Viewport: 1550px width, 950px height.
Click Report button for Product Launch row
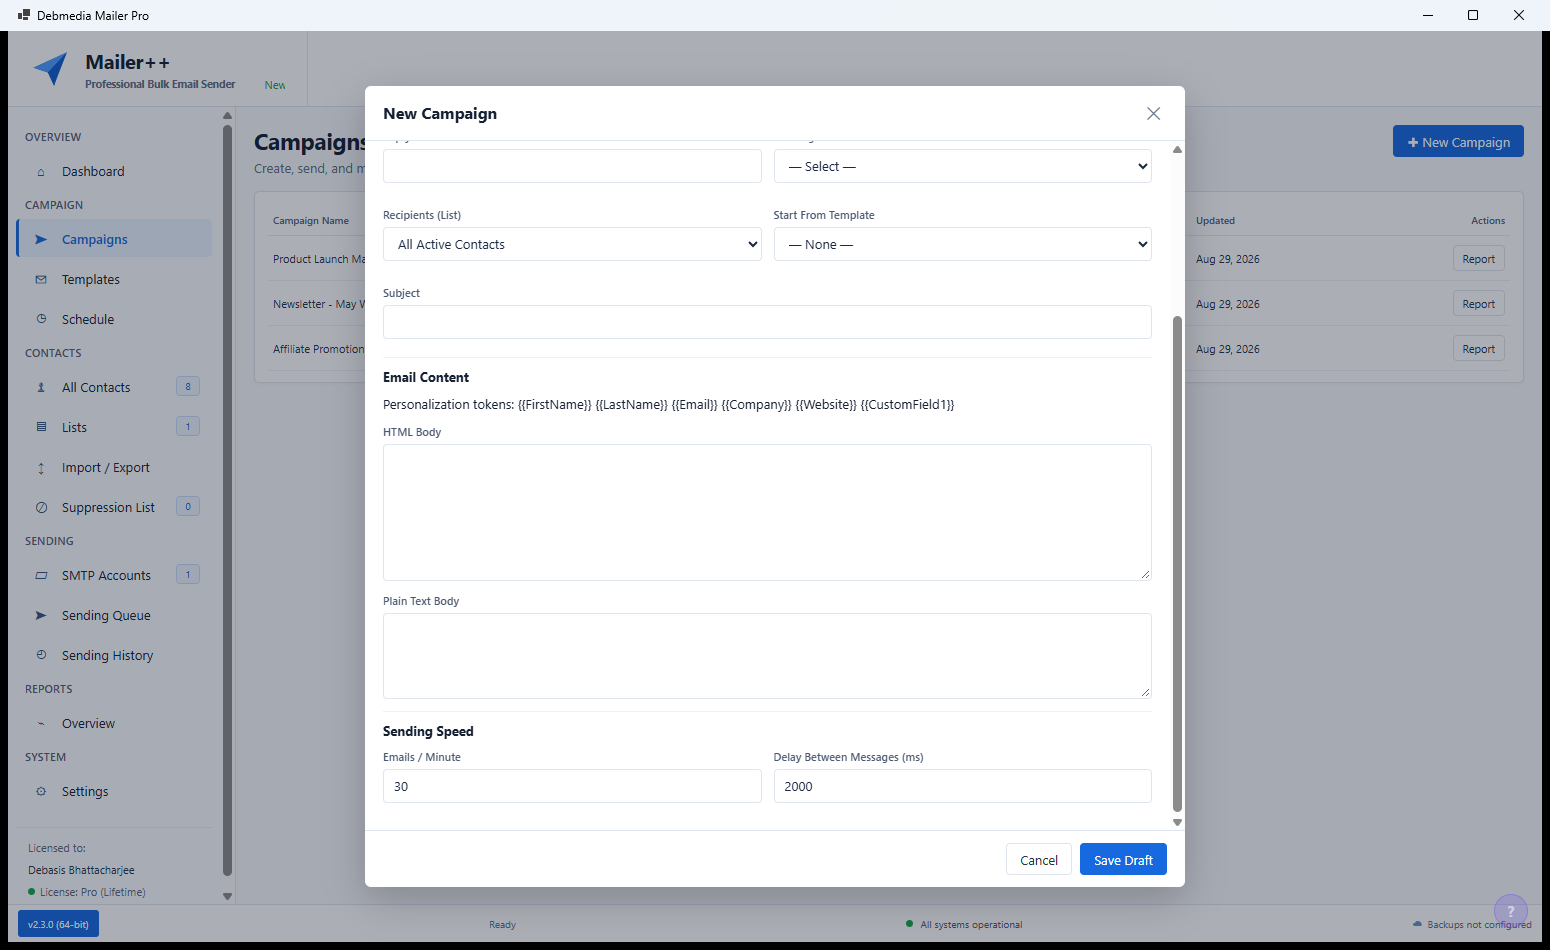[x=1478, y=259]
